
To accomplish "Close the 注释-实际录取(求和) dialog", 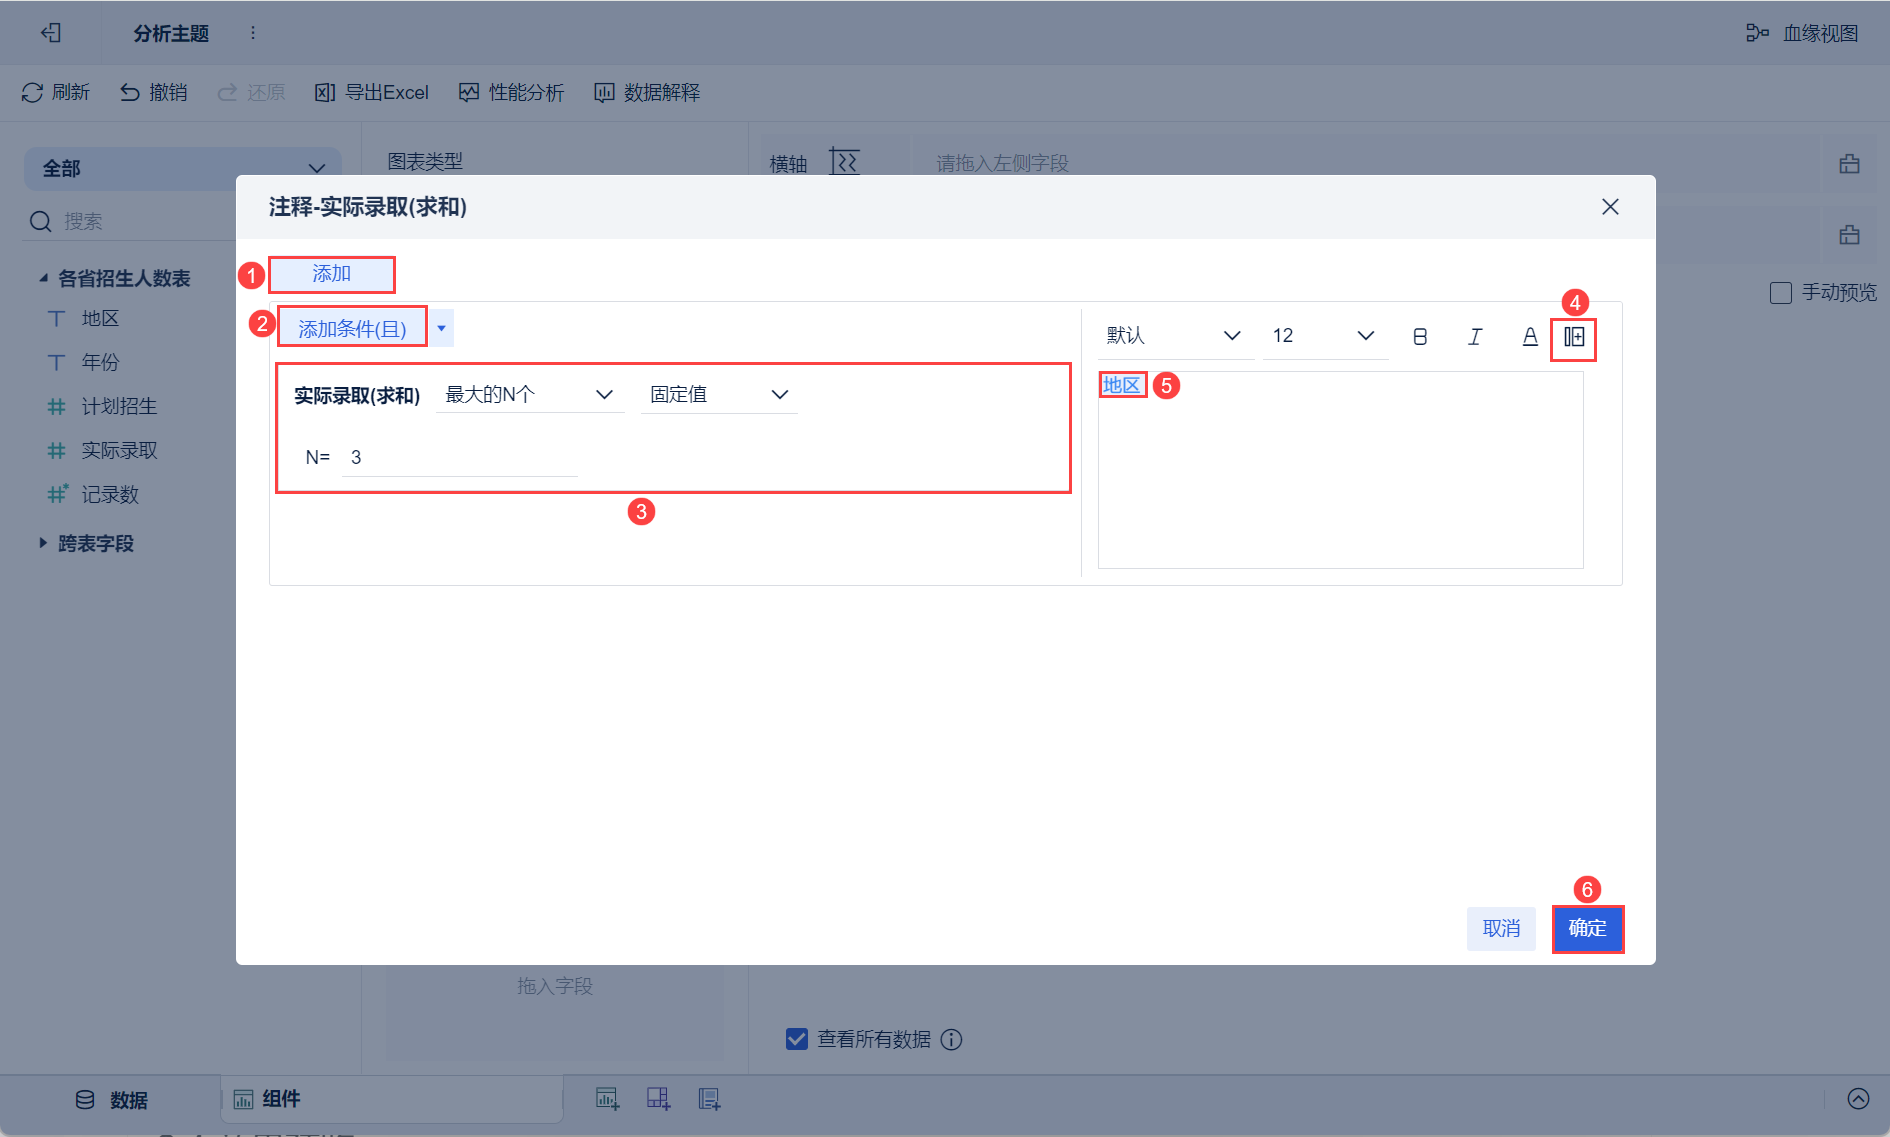I will pos(1610,207).
